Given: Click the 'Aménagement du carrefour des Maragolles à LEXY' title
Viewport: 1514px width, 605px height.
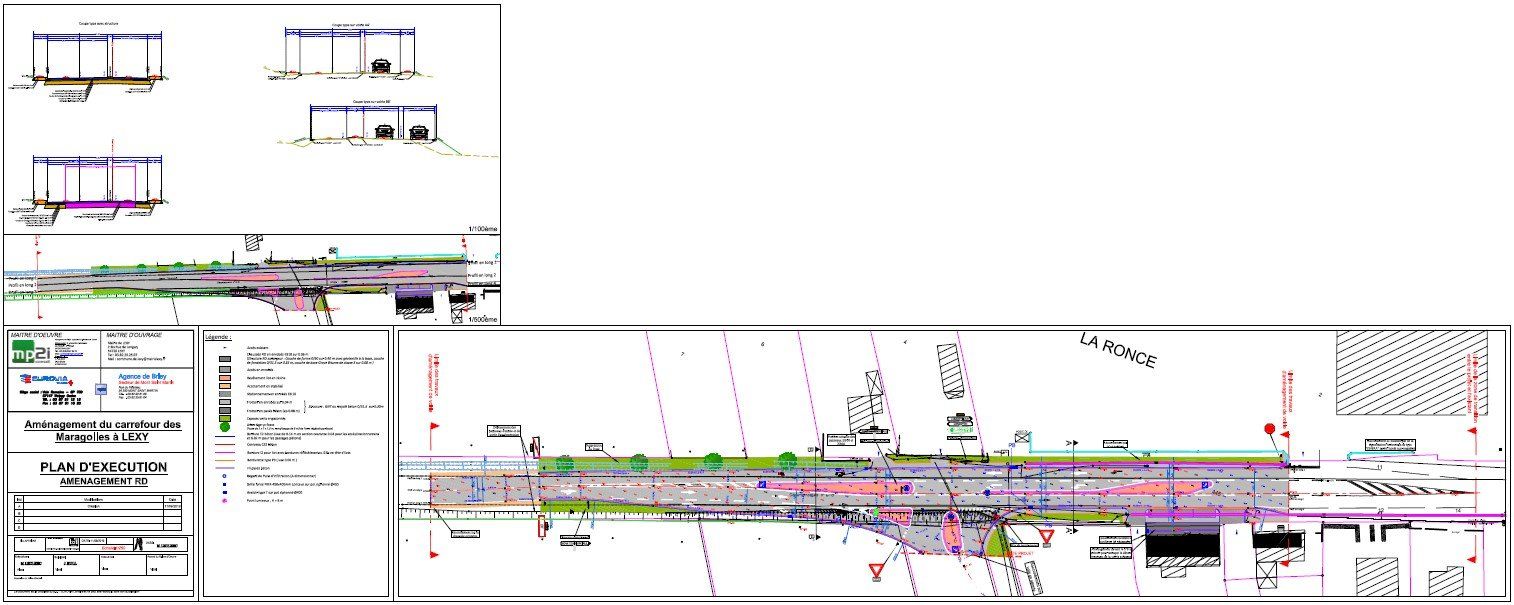Looking at the screenshot, I should coord(103,431).
